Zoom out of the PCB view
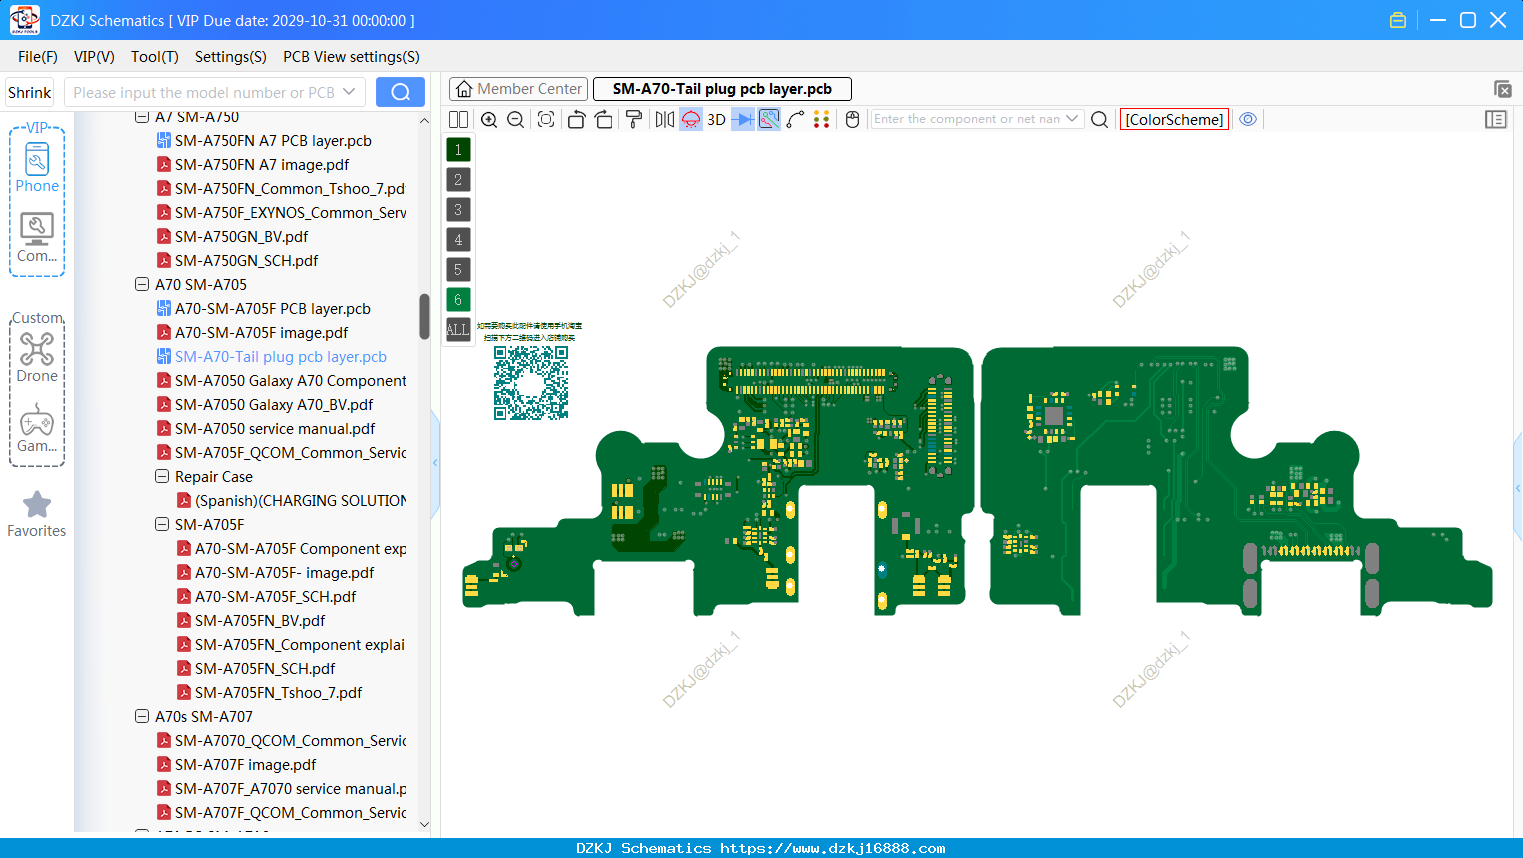The image size is (1523, 858). (x=516, y=120)
